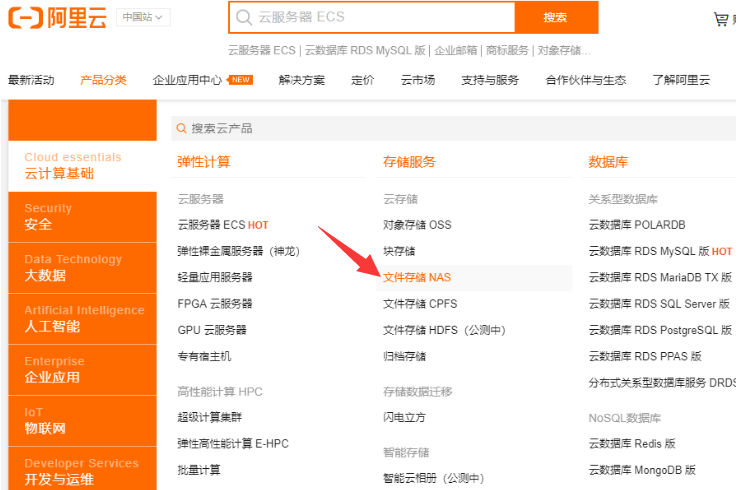Image resolution: width=743 pixels, height=490 pixels.
Task: Open 对象存储 OSS link
Action: tap(417, 225)
